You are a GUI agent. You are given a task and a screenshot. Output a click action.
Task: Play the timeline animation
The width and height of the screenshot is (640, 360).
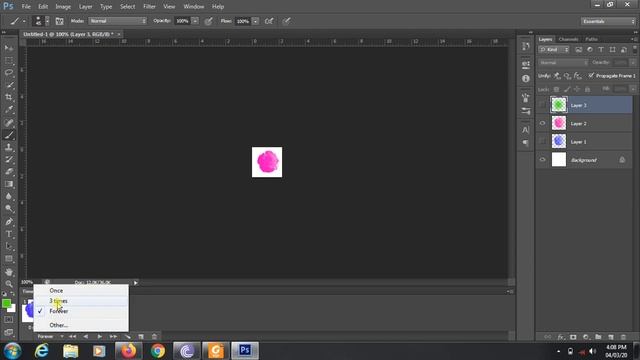[x=100, y=337]
